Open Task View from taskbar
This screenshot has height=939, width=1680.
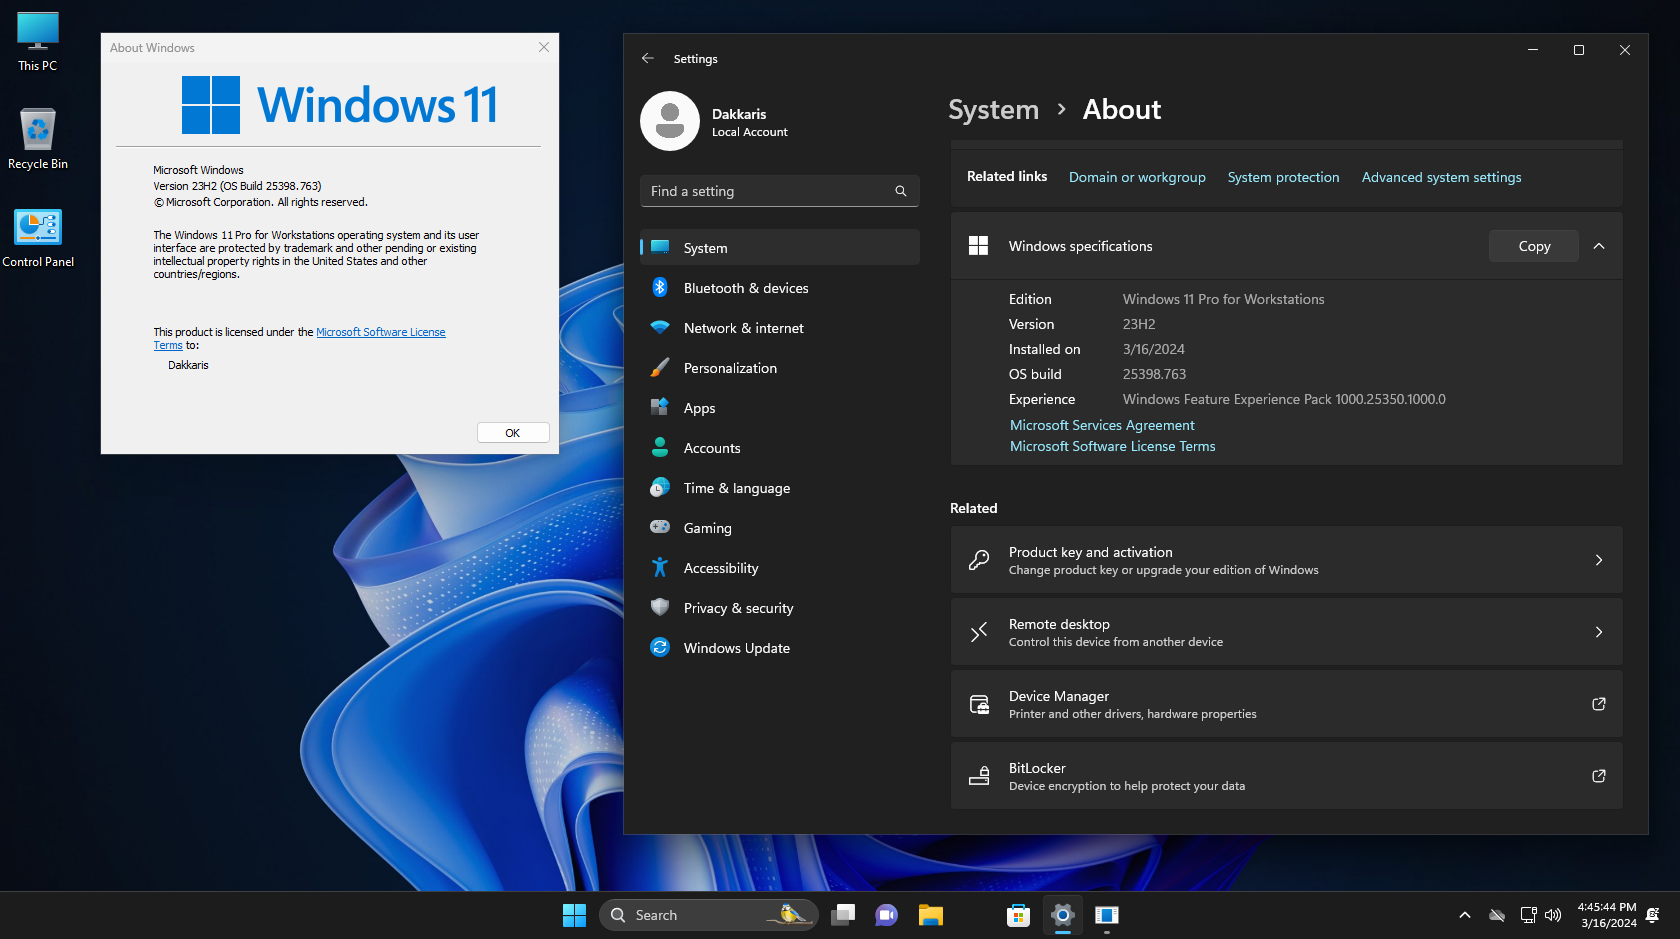pos(844,915)
